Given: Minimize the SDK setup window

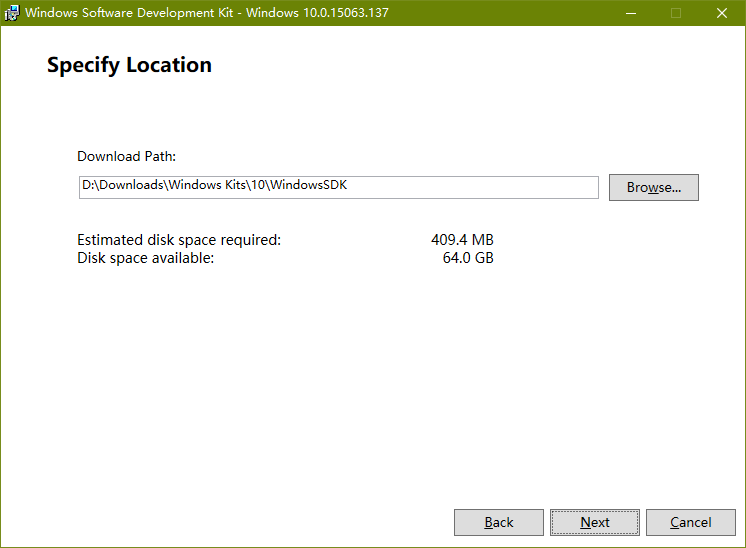Looking at the screenshot, I should pyautogui.click(x=631, y=13).
